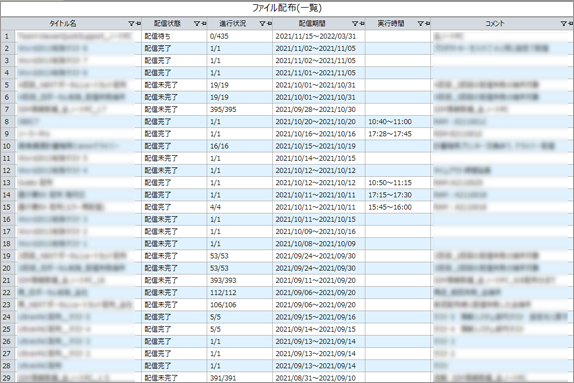The width and height of the screenshot is (574, 383).
Task: Select the 10:40~11:00 execution time cell
Action: click(x=398, y=122)
